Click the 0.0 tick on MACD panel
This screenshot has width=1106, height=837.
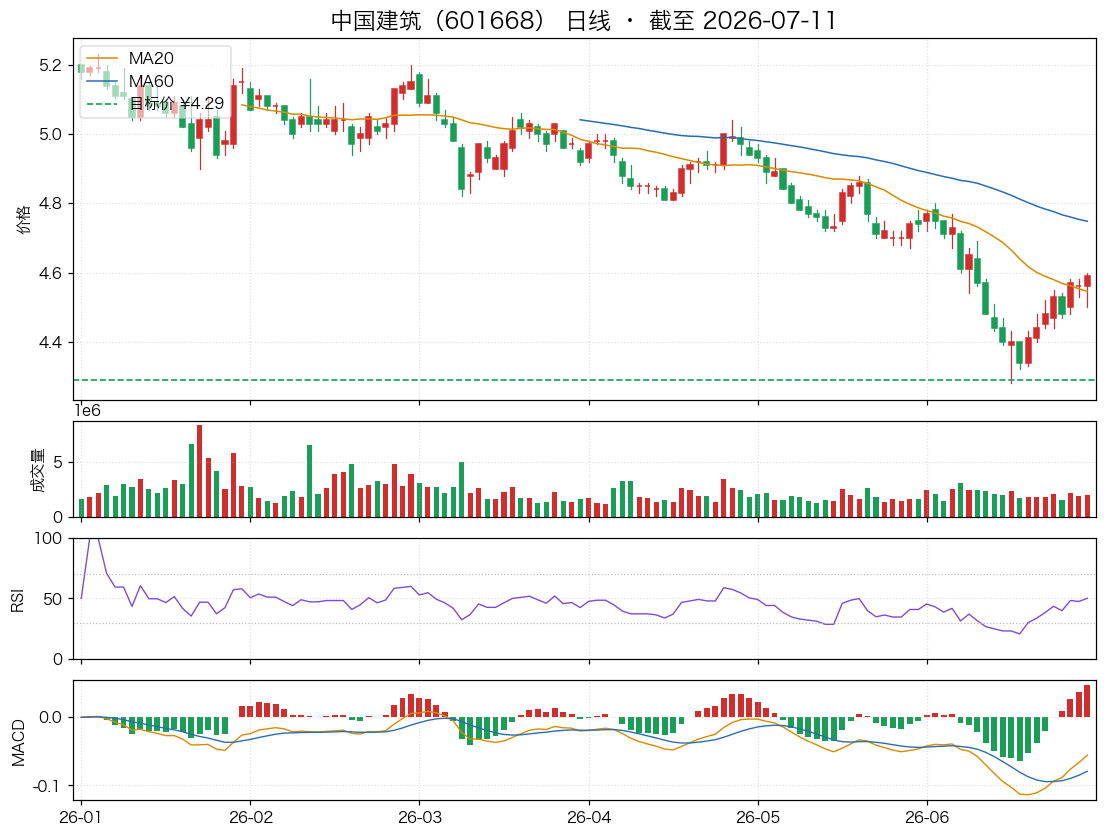tap(51, 717)
